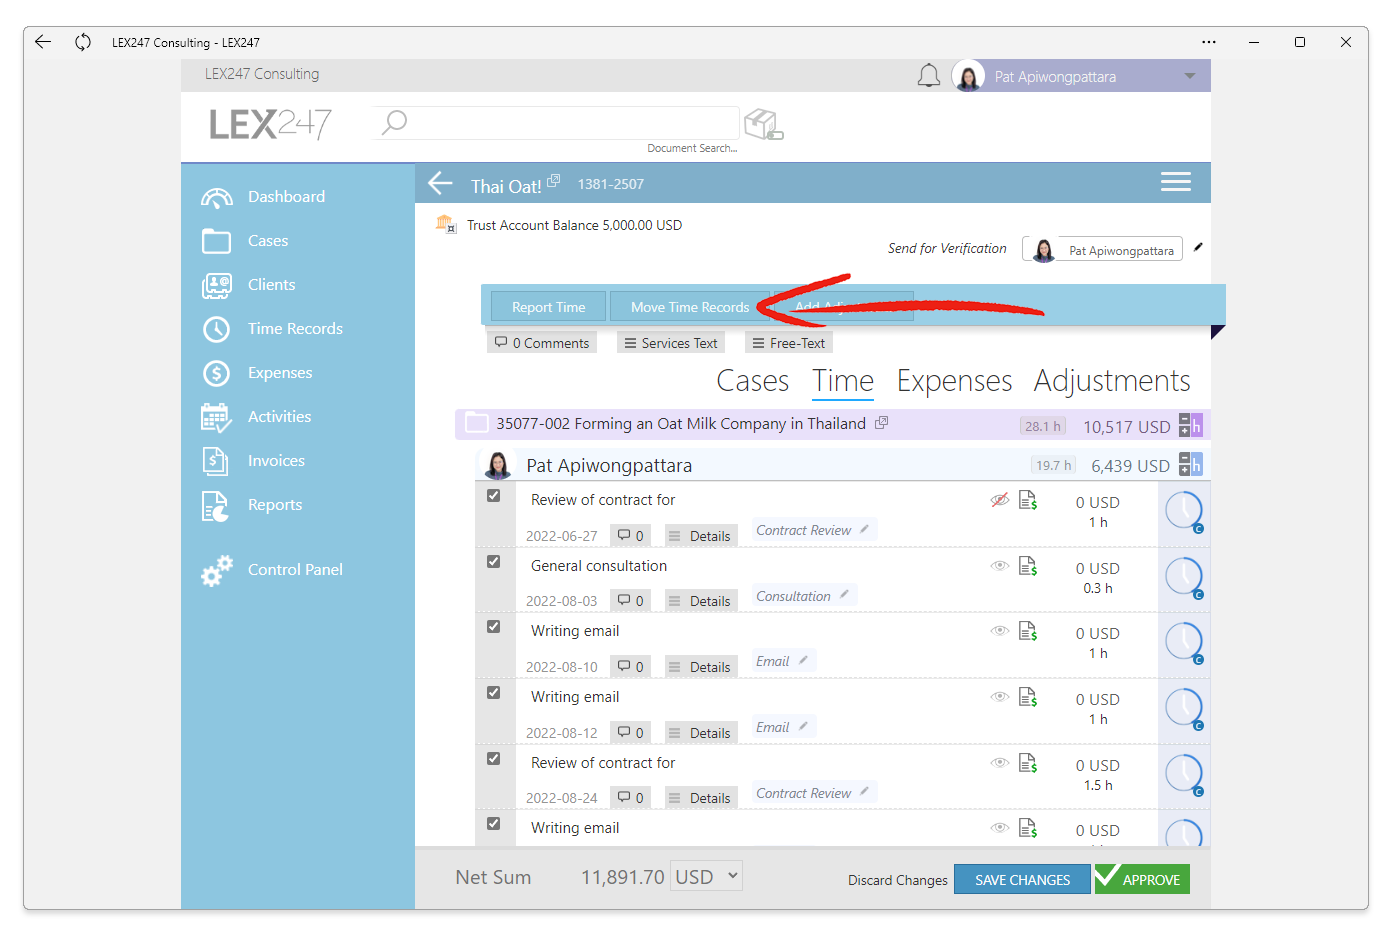Click the APPROVE button

pos(1142,880)
